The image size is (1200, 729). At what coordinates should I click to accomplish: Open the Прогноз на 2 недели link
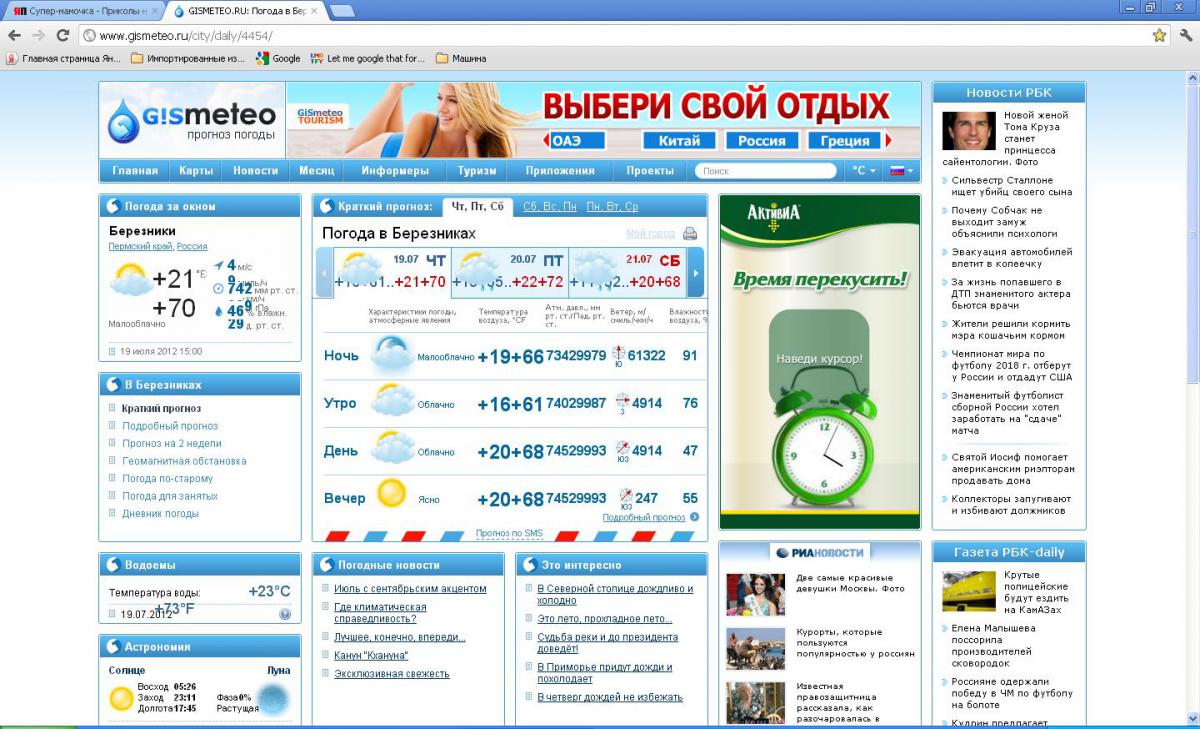pyautogui.click(x=171, y=443)
